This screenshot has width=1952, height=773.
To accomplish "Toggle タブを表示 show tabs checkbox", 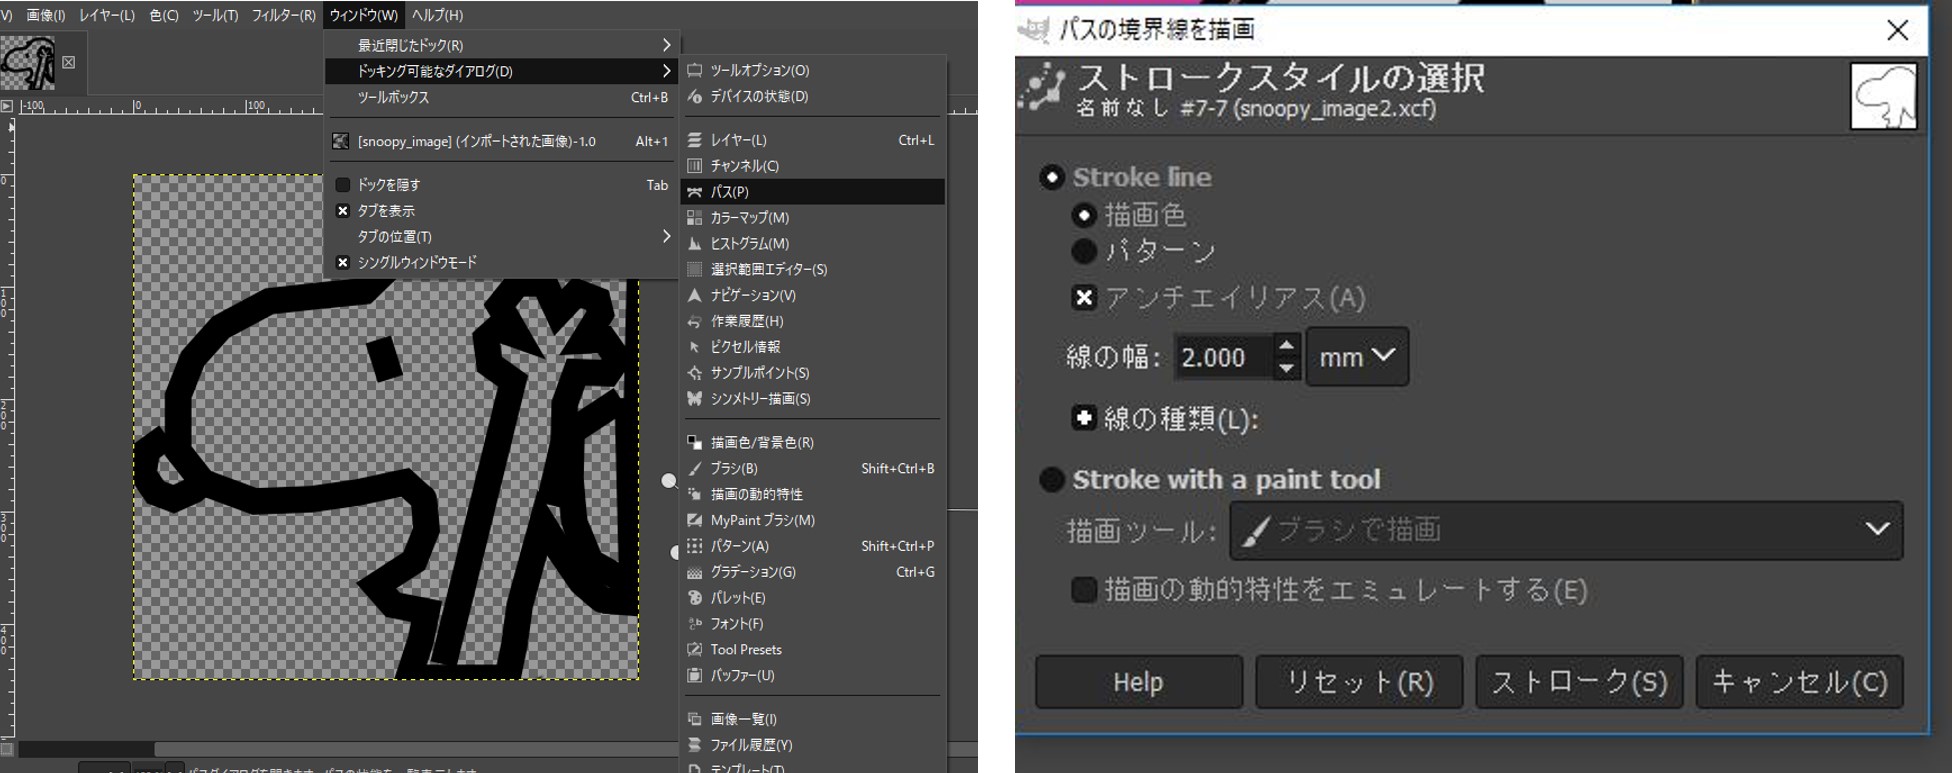I will tap(343, 211).
